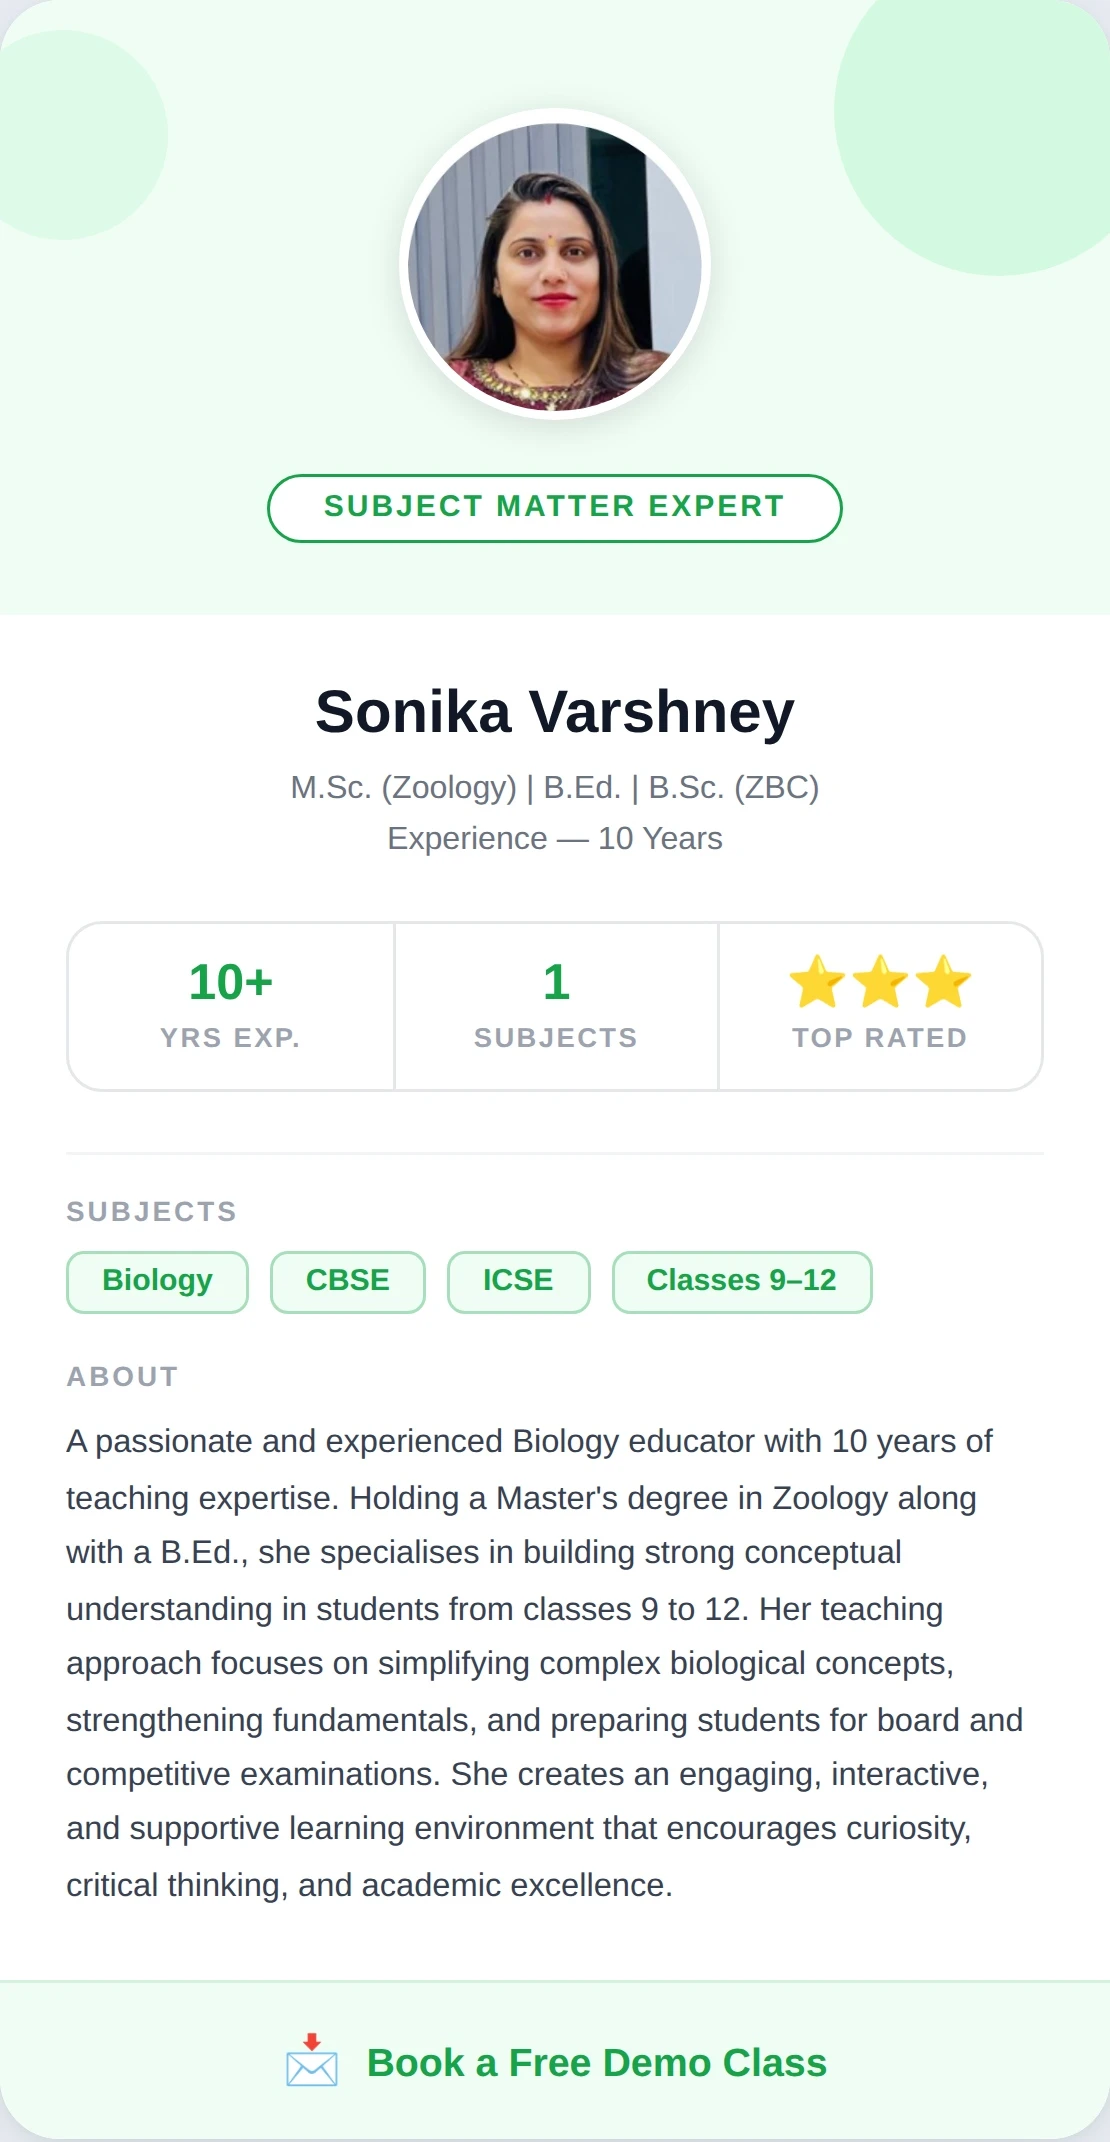Enable the ICSE board filter chip
Screen dimensions: 1110x2142
click(x=518, y=1281)
